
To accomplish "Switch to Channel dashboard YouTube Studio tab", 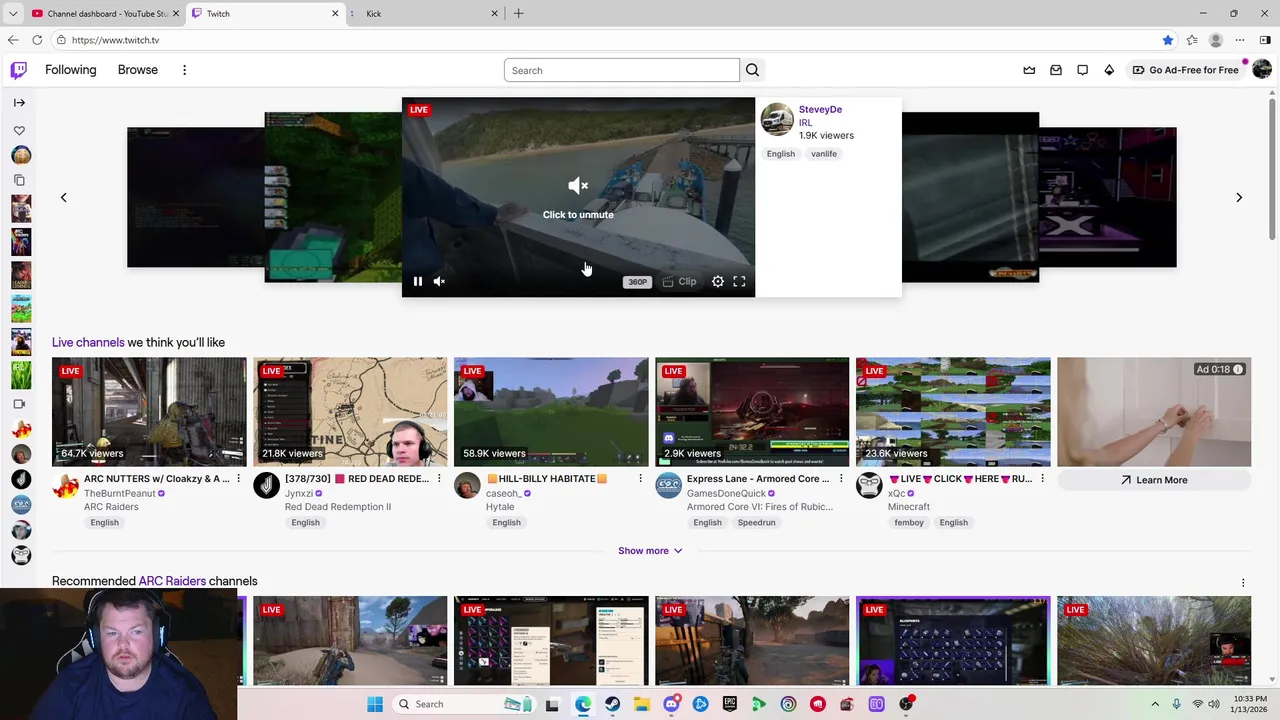I will 107,13.
